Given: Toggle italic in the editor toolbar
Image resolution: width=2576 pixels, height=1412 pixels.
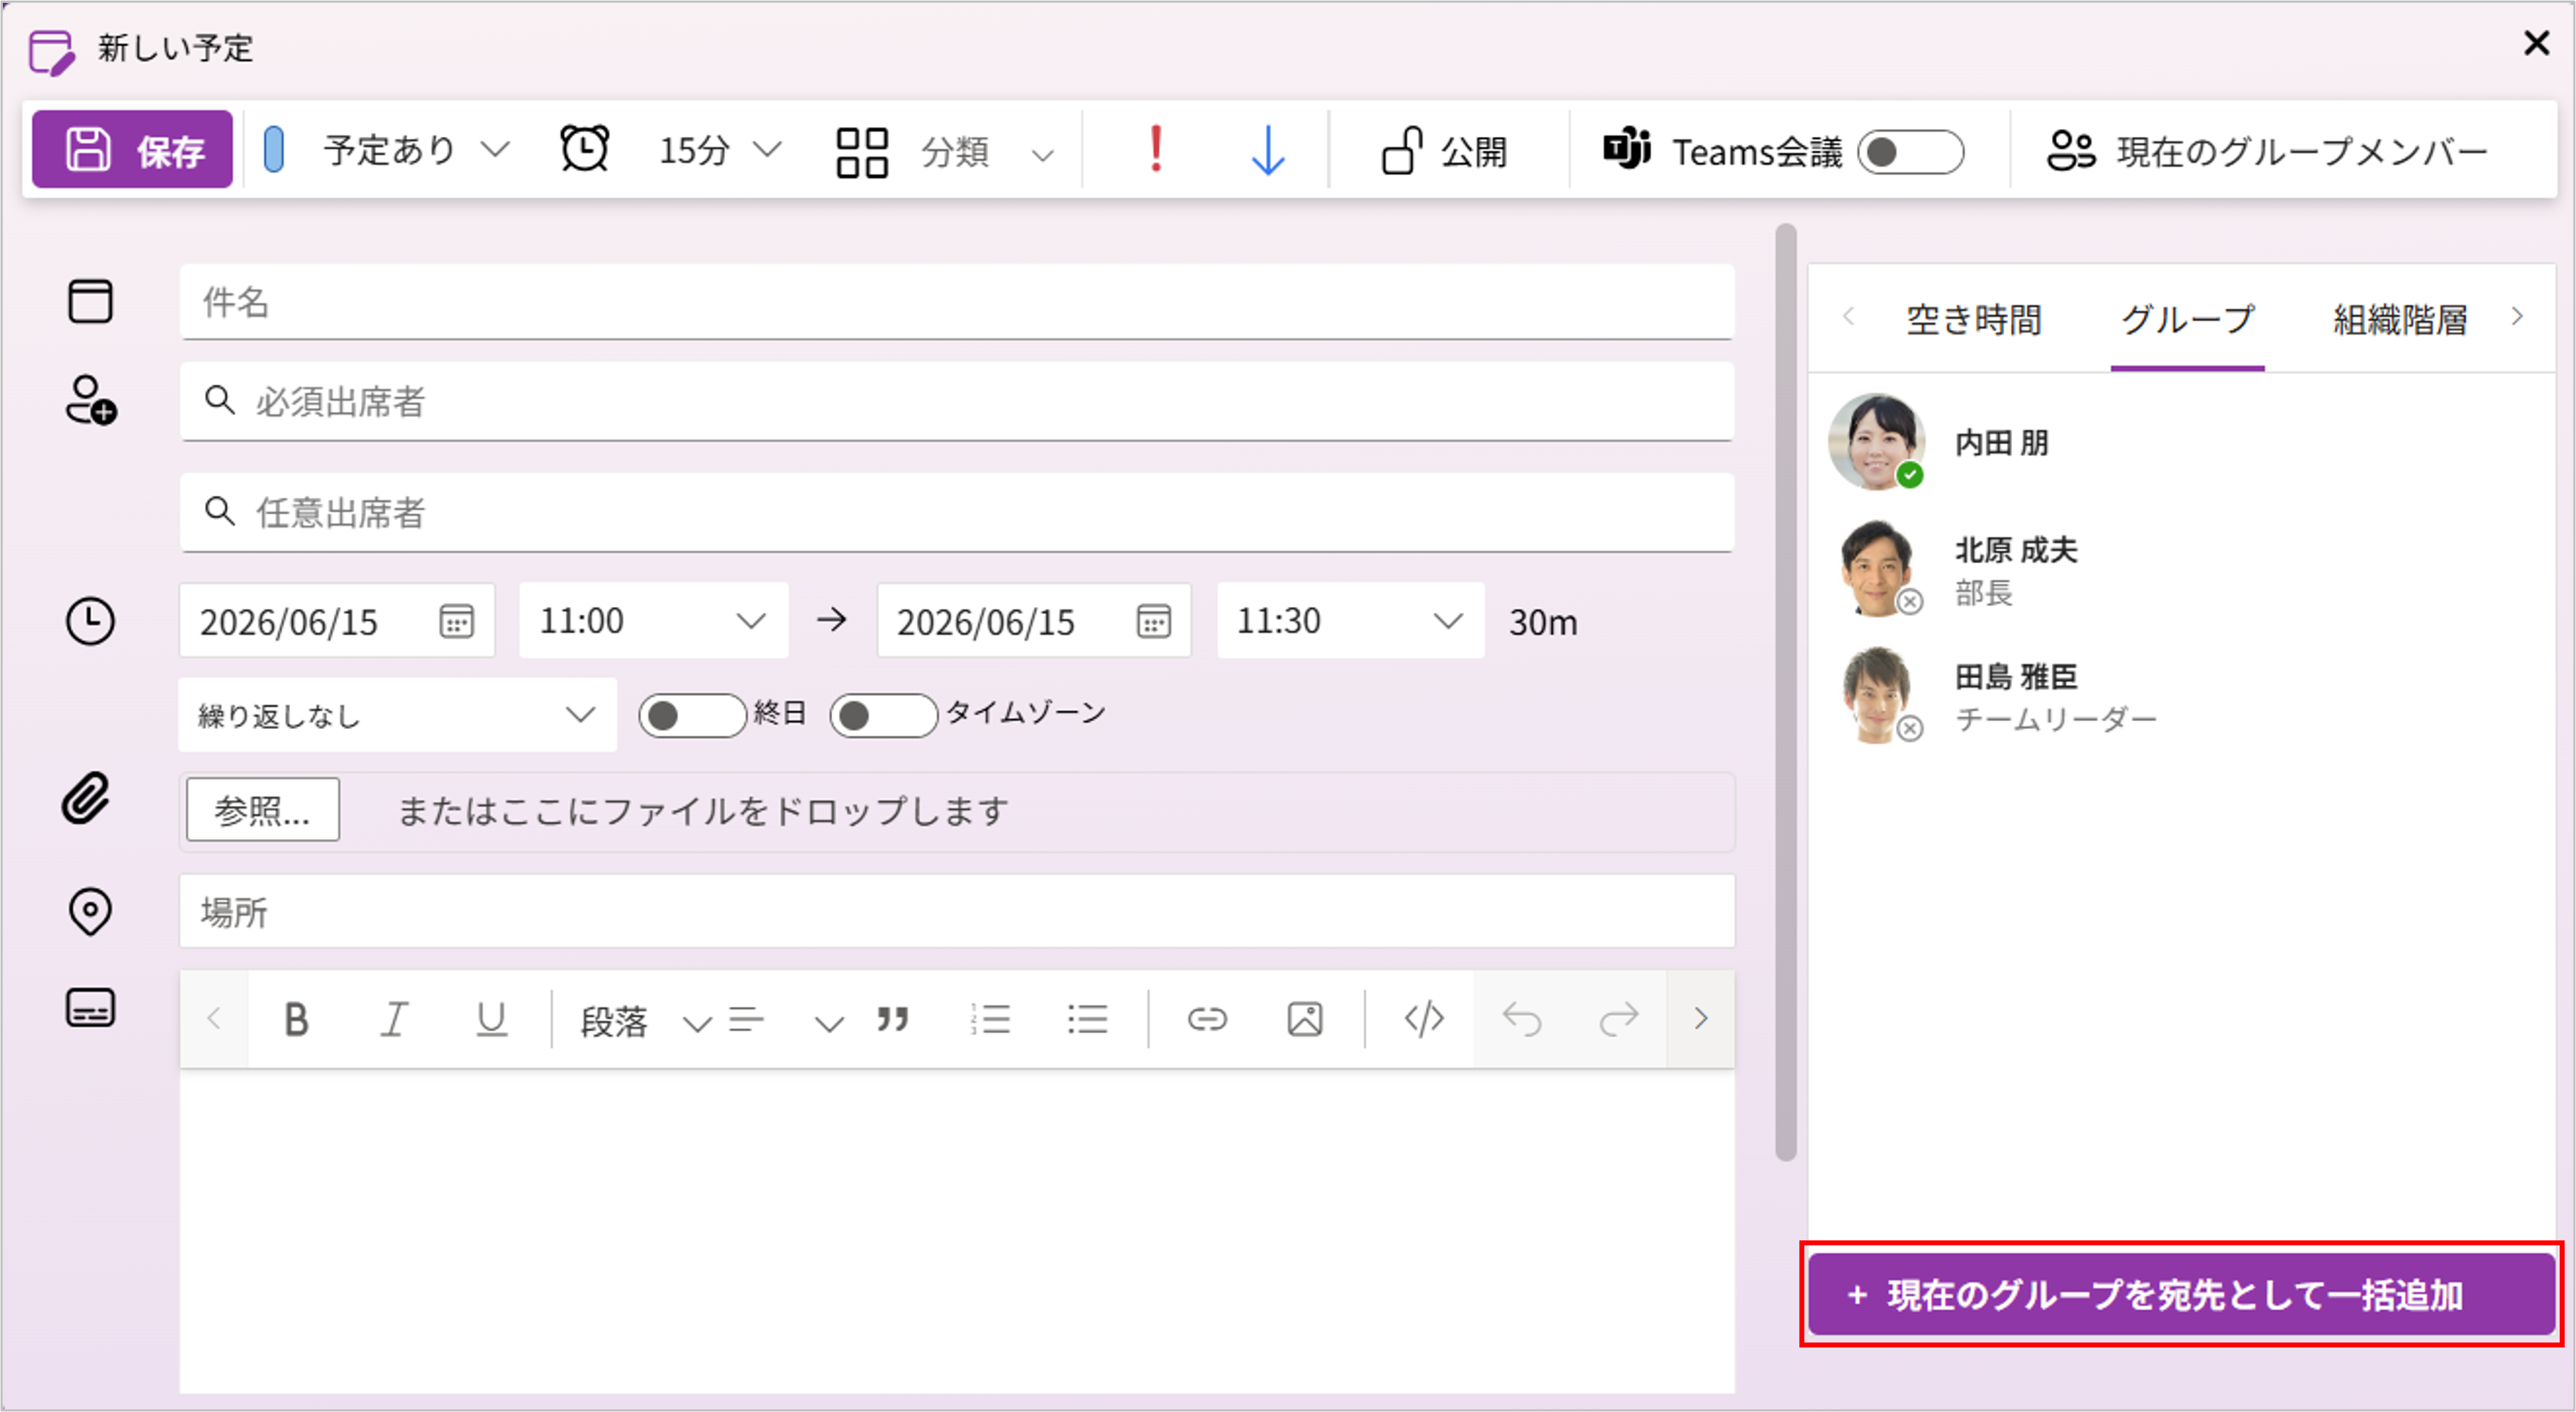Looking at the screenshot, I should pos(394,1019).
